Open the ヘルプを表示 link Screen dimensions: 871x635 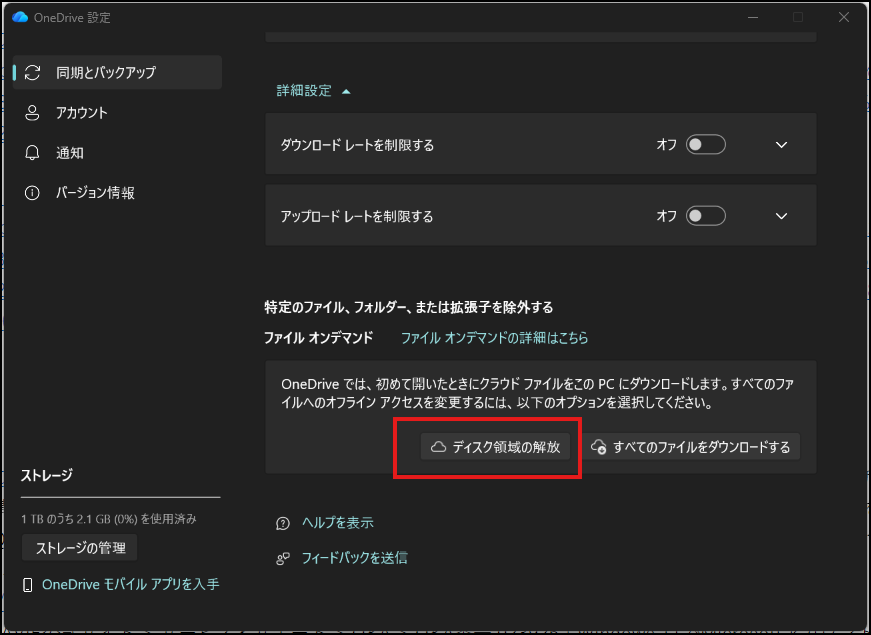tap(338, 523)
